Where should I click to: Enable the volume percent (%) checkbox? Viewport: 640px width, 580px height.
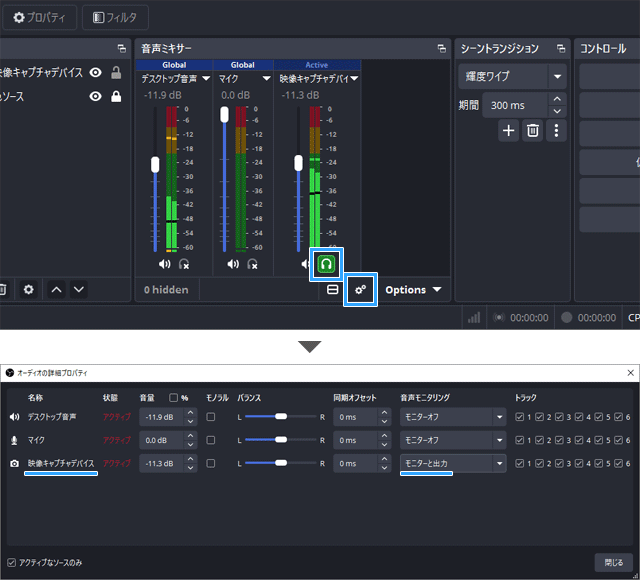174,397
